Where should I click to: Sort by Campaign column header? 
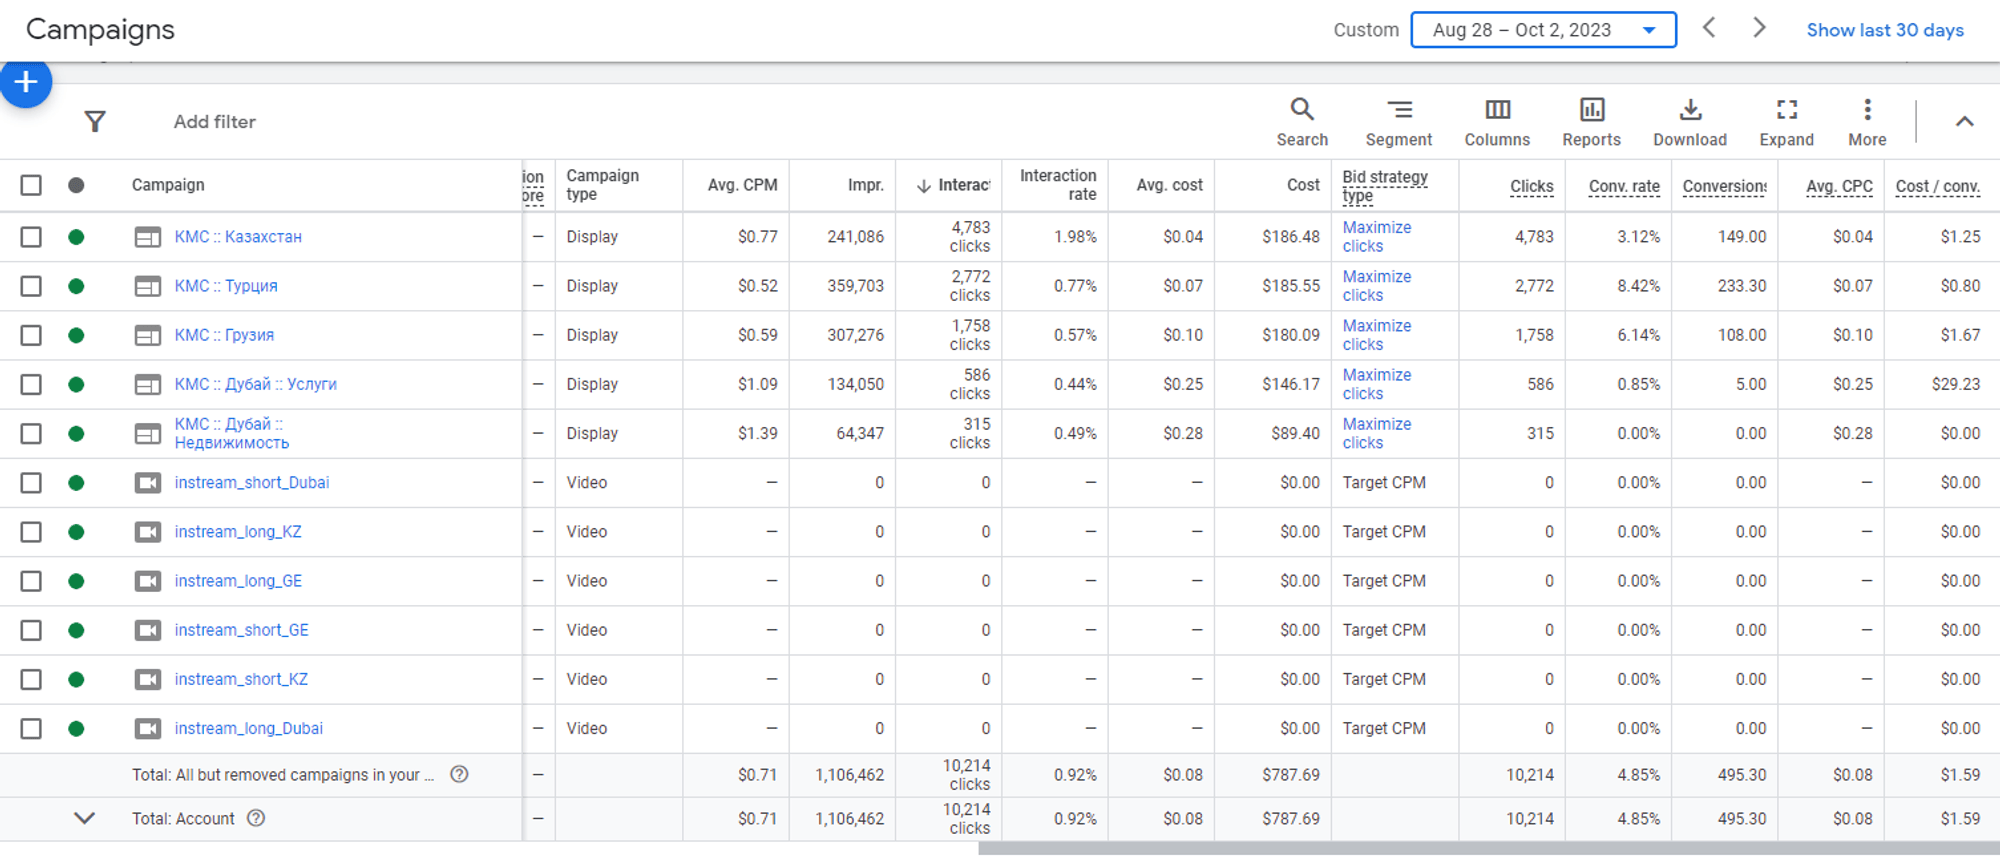click(x=168, y=185)
